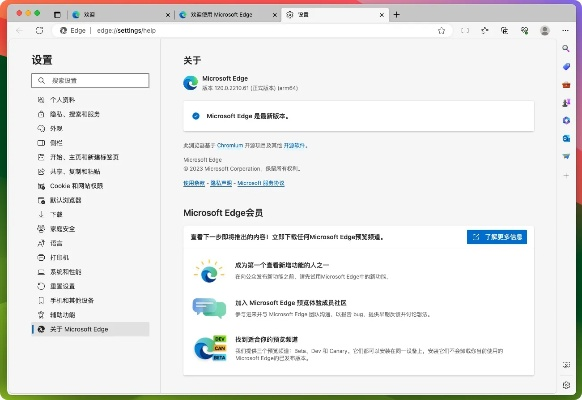Click the Microsoft Edge logo in 关于 section
The height and width of the screenshot is (400, 582).
[190, 83]
